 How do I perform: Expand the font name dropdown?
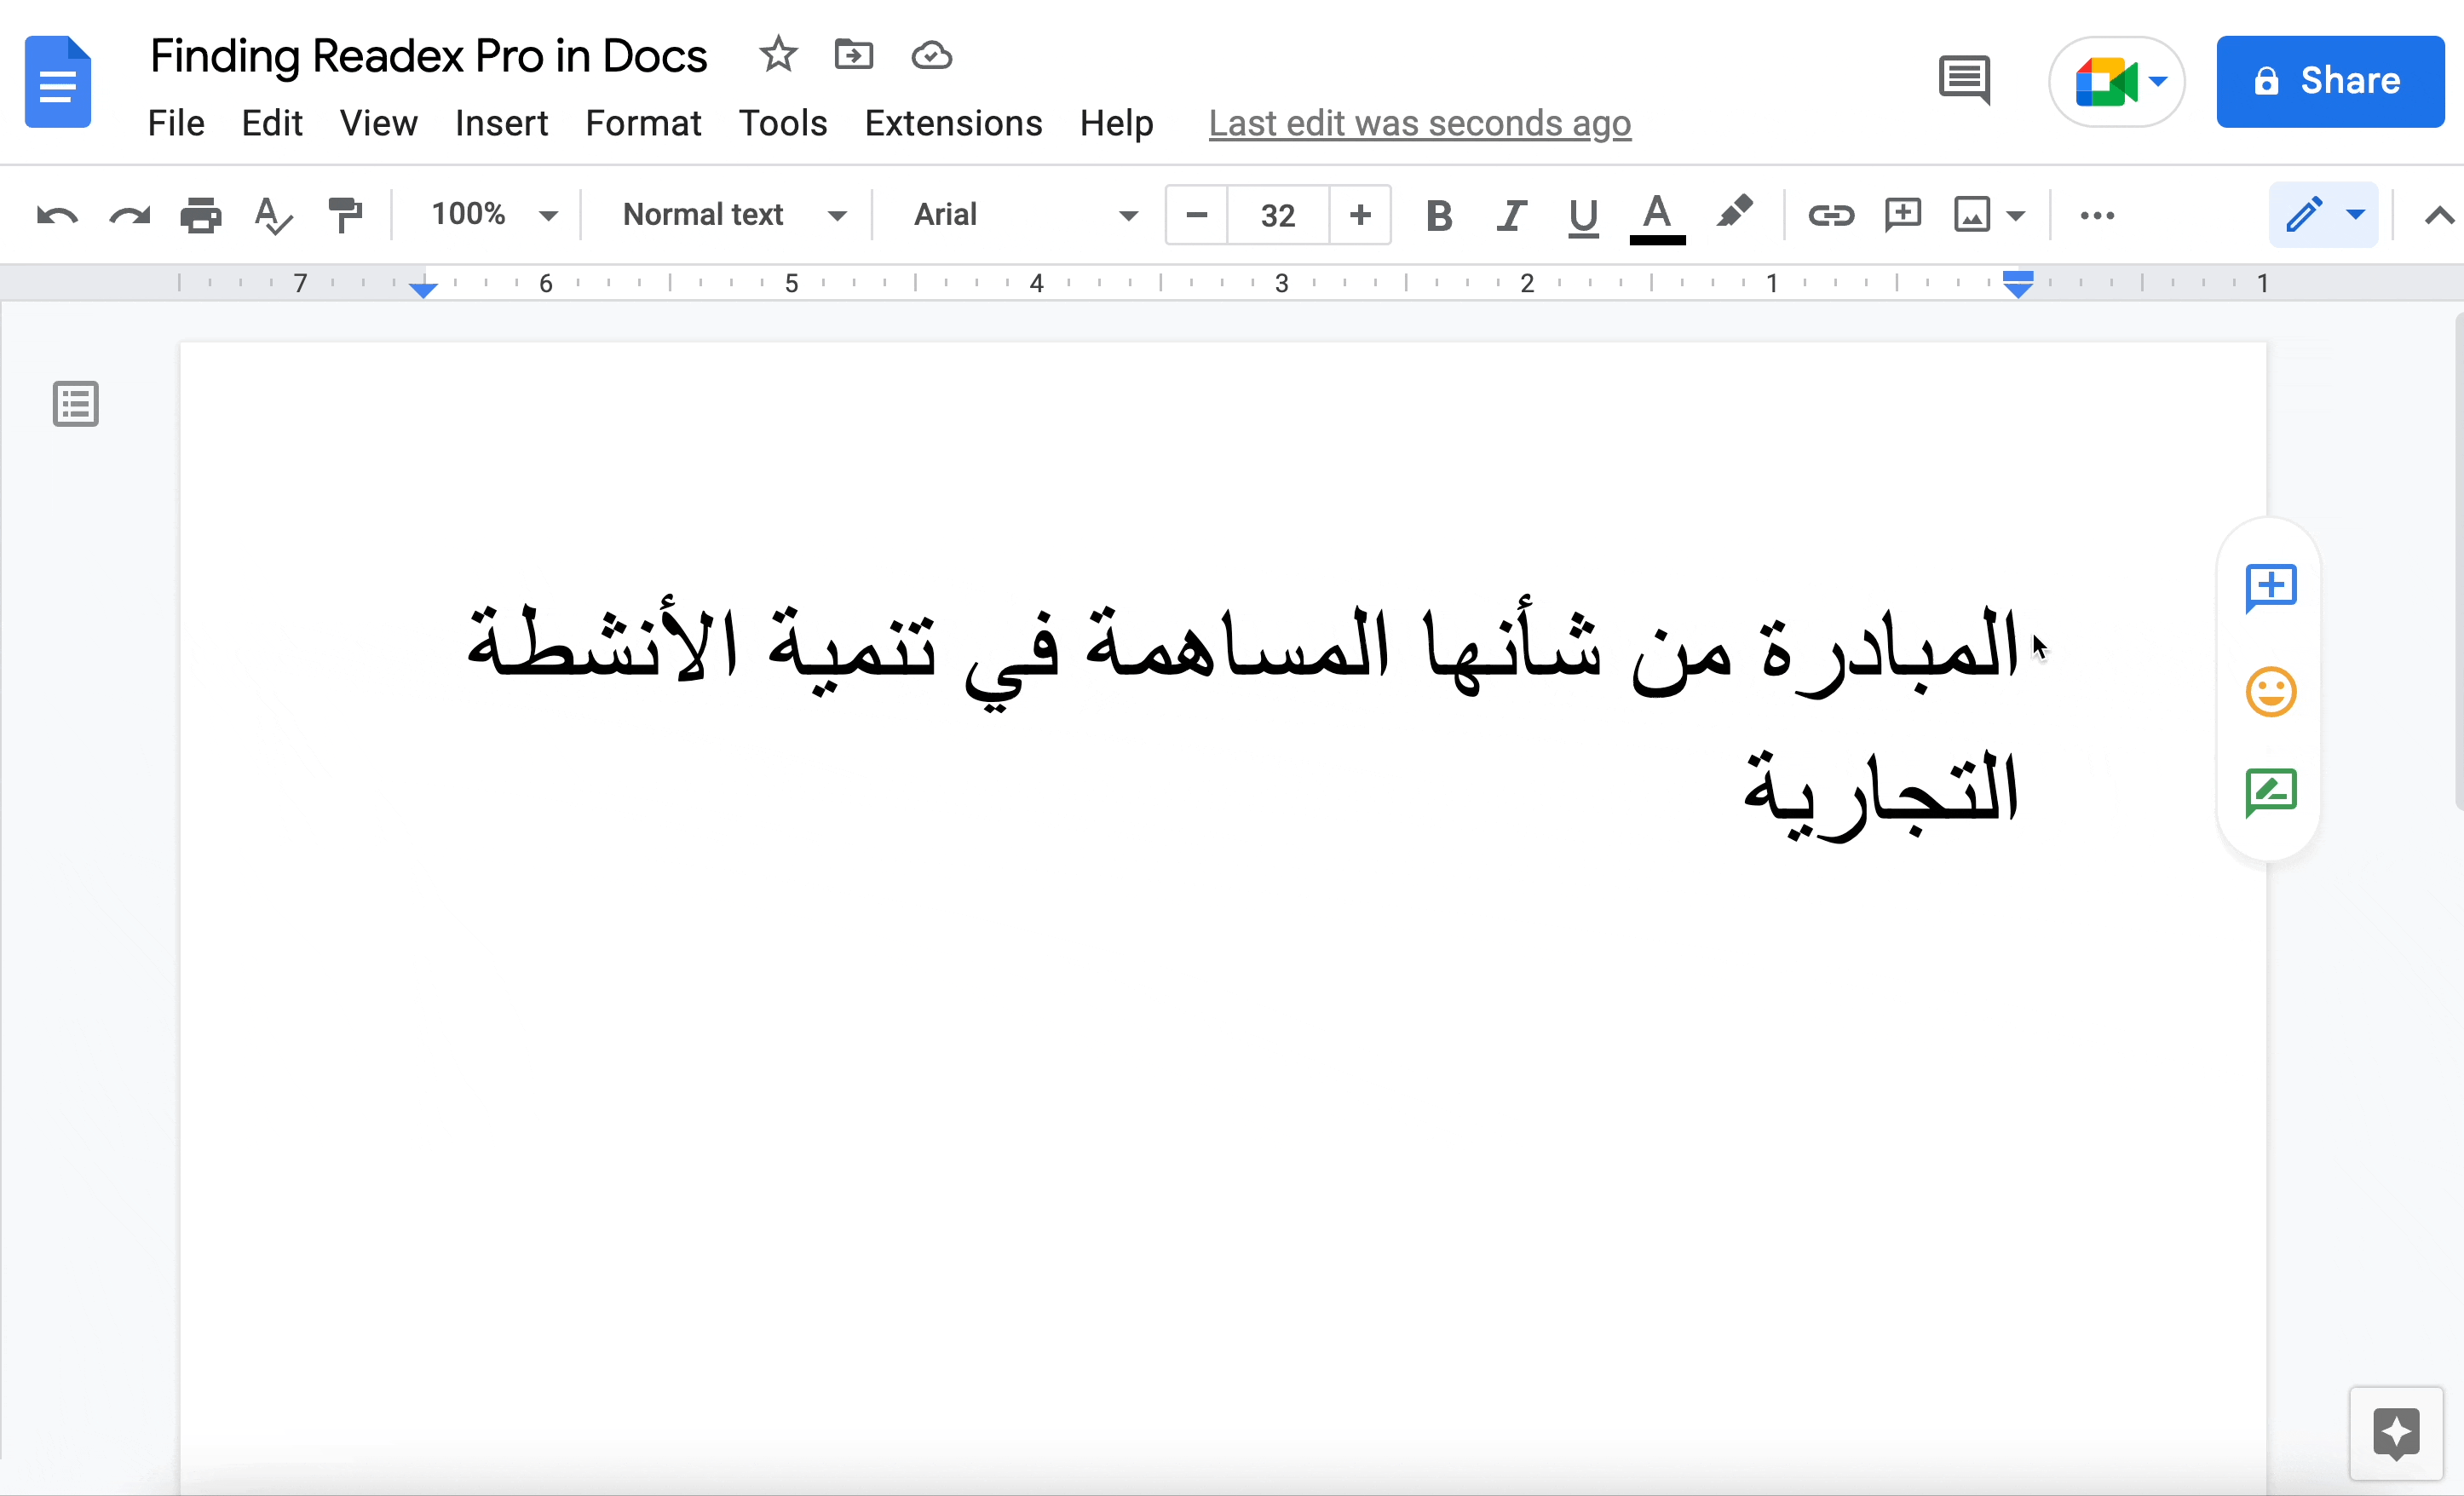coord(1126,215)
